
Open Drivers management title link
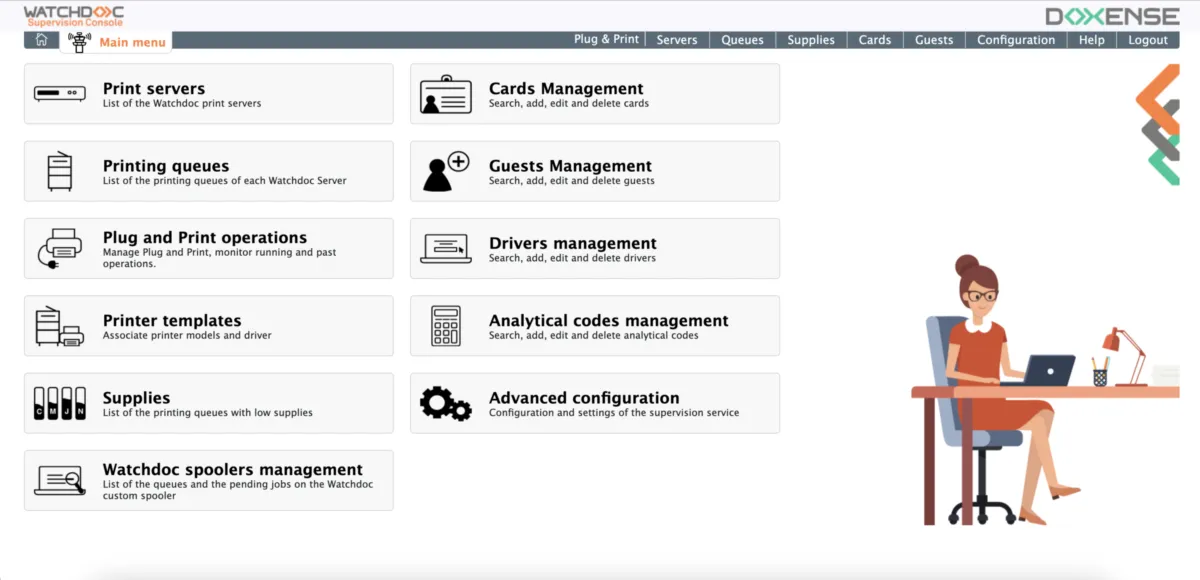click(x=573, y=243)
